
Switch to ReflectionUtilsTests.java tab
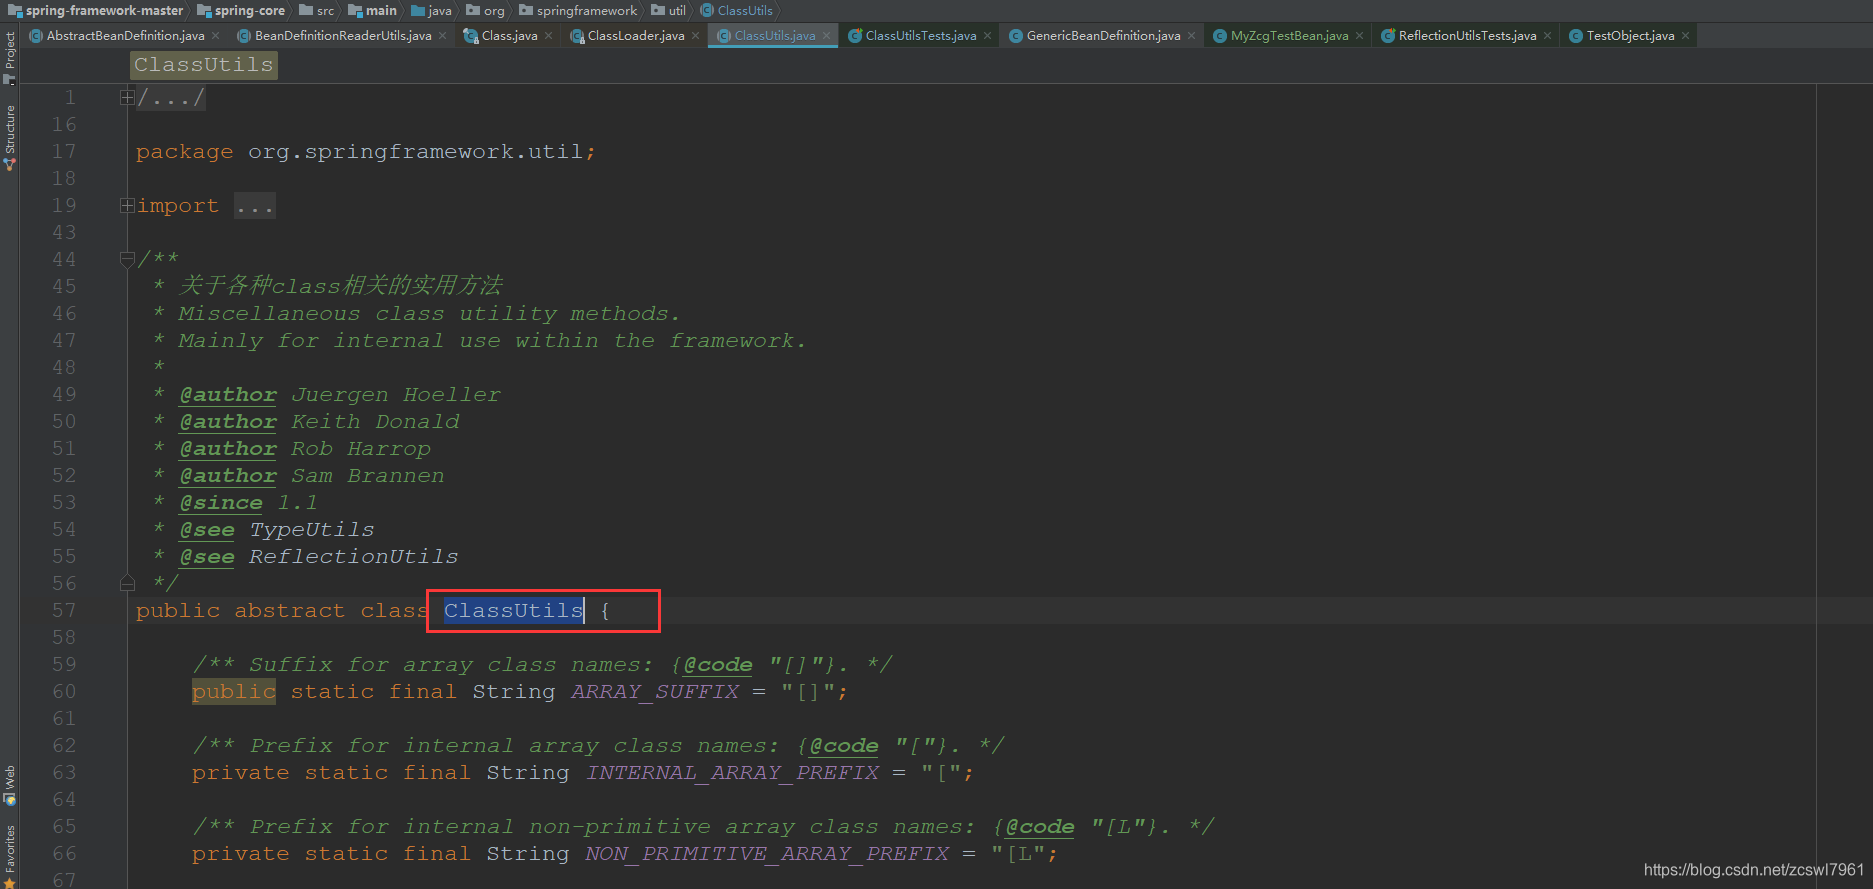[1467, 35]
